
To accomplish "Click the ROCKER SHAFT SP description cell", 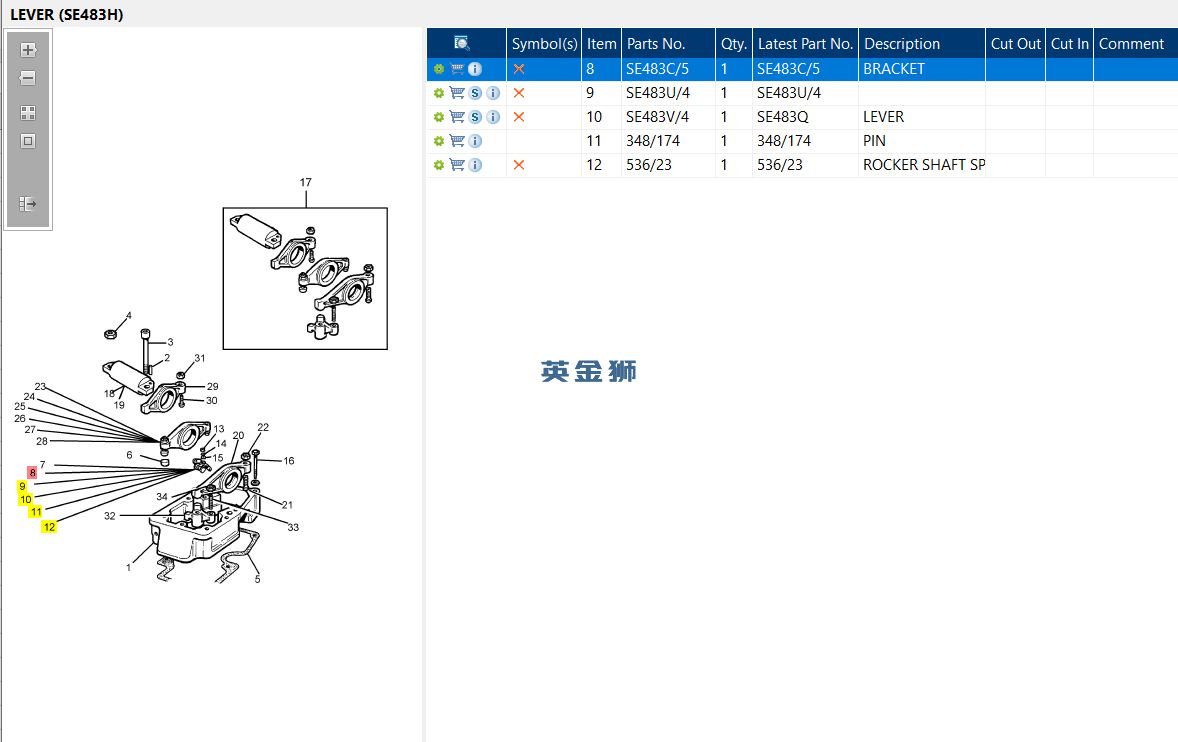I will click(923, 165).
